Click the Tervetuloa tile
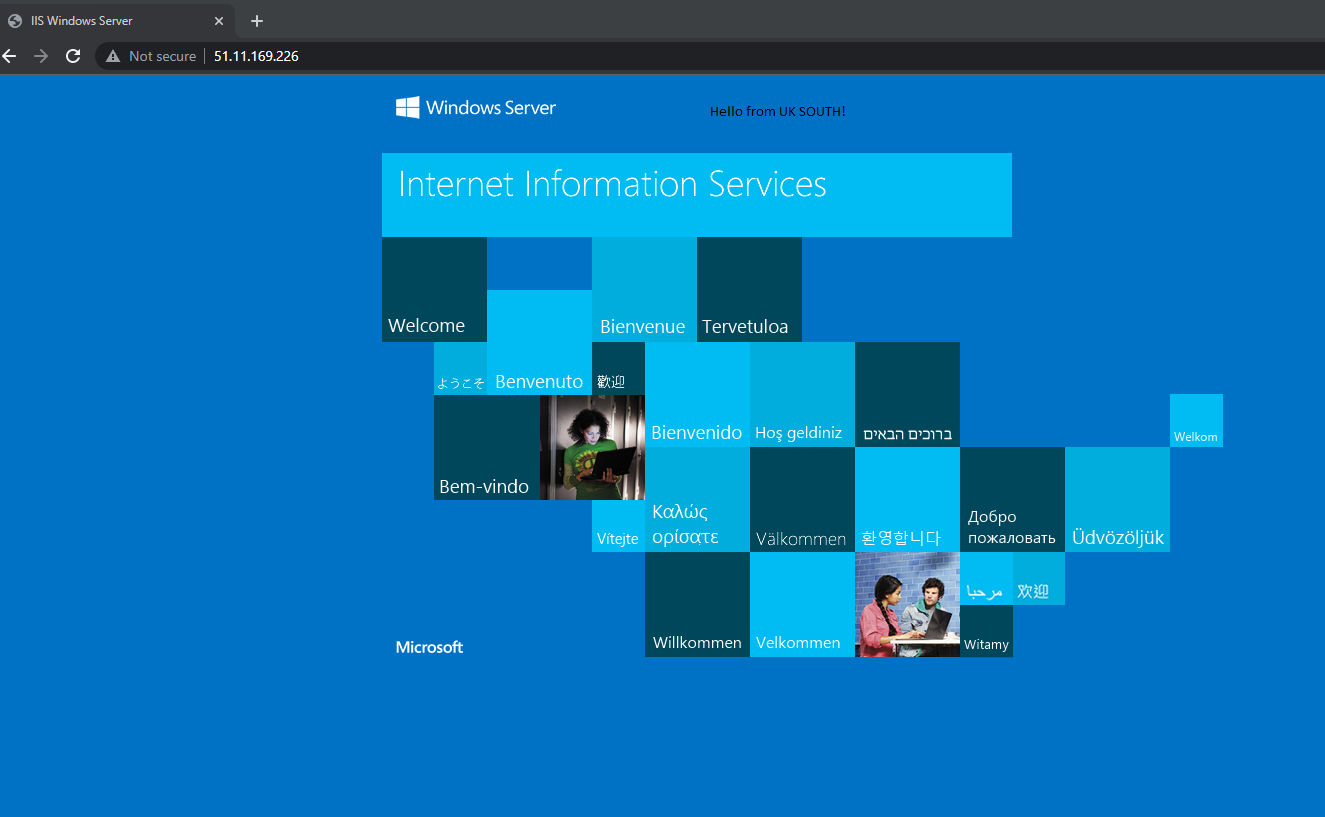Screen dimensions: 1325x817 pos(749,290)
